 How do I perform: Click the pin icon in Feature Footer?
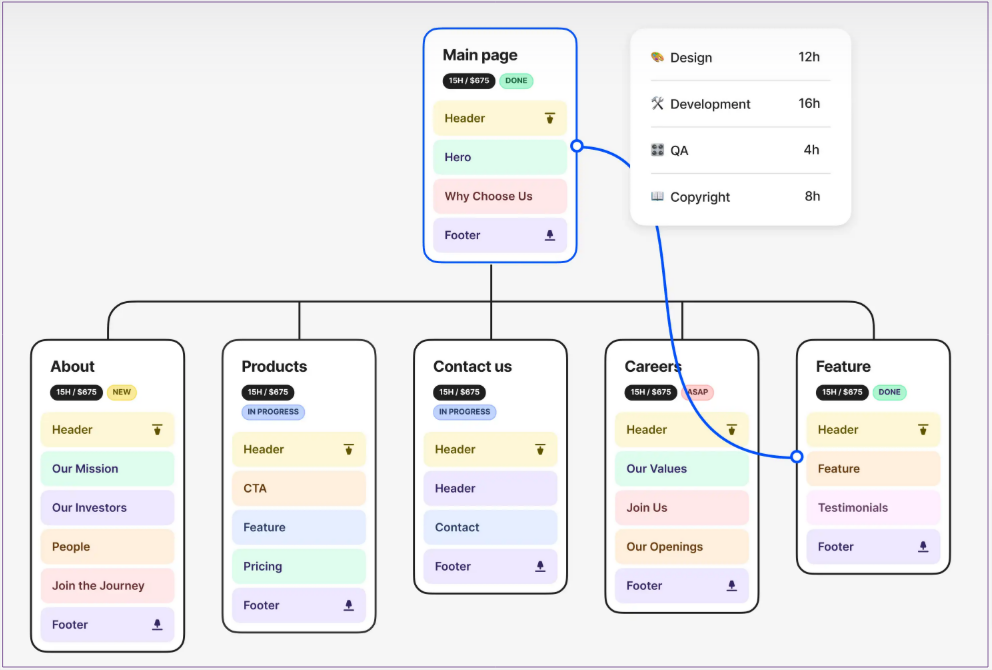(923, 547)
